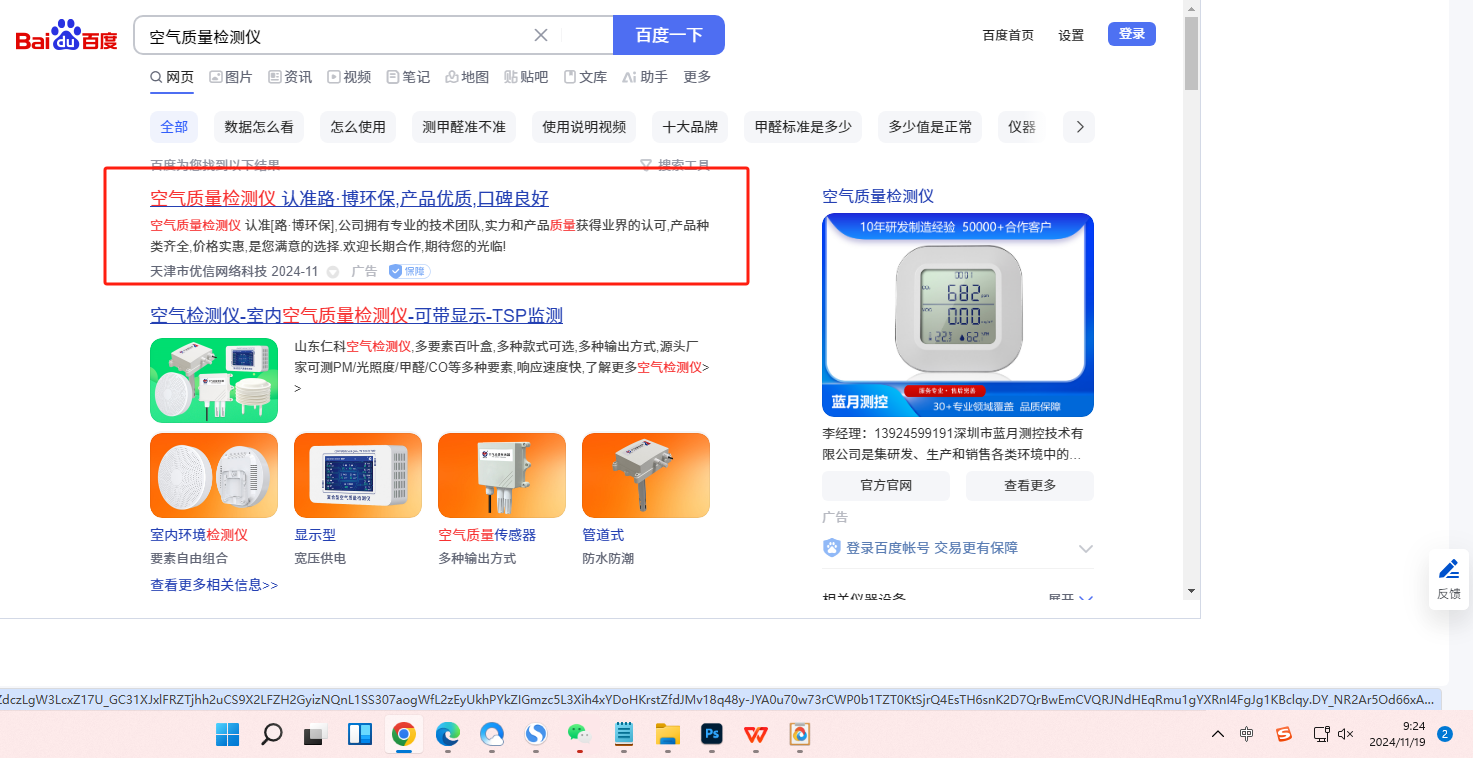Image resolution: width=1473 pixels, height=758 pixels.
Task: Click the 查看更多 button in the sidebar
Action: (x=1030, y=485)
